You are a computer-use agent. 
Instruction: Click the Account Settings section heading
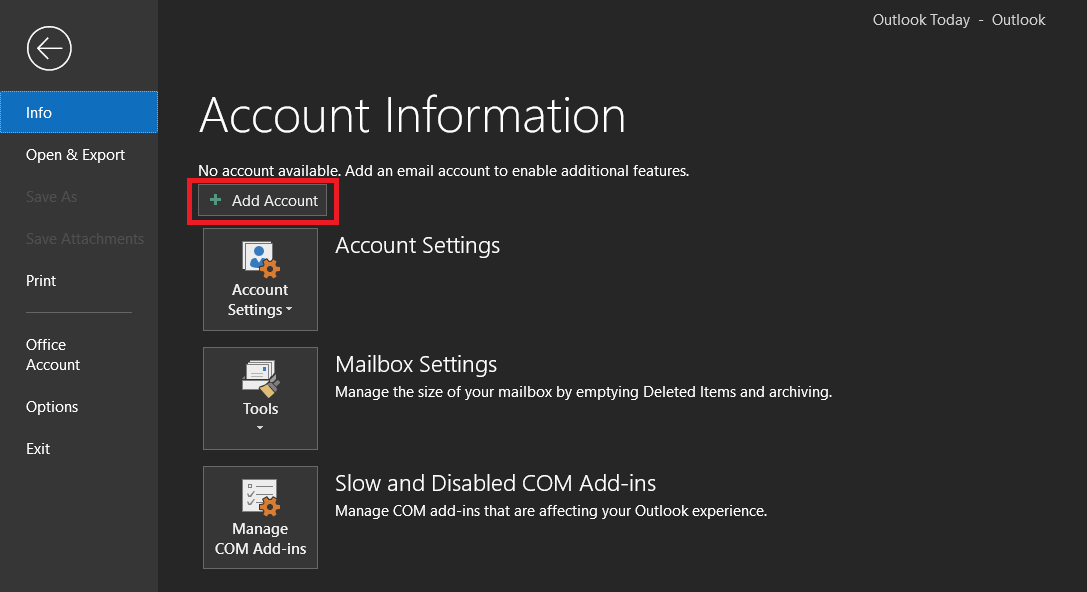tap(417, 245)
